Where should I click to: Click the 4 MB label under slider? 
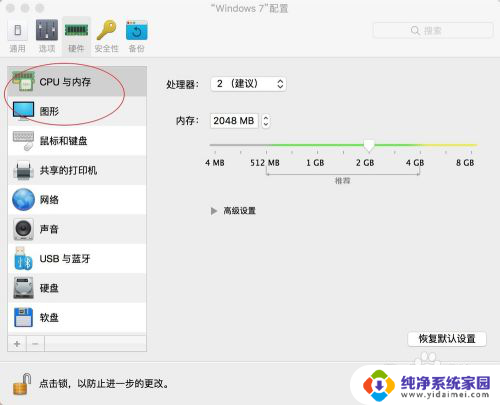click(215, 163)
